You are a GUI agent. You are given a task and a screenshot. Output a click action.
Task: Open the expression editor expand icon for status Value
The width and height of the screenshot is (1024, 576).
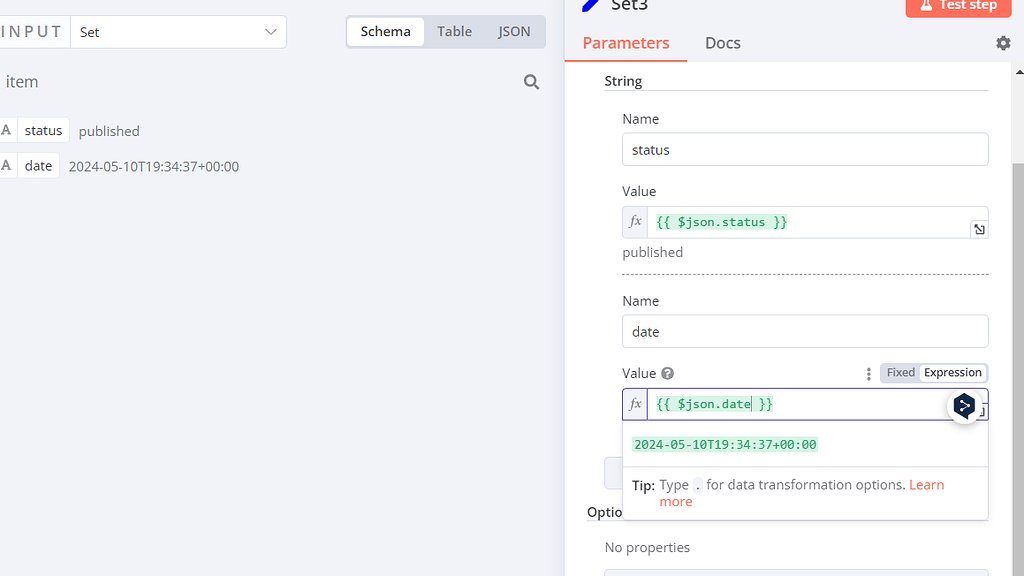(x=978, y=229)
